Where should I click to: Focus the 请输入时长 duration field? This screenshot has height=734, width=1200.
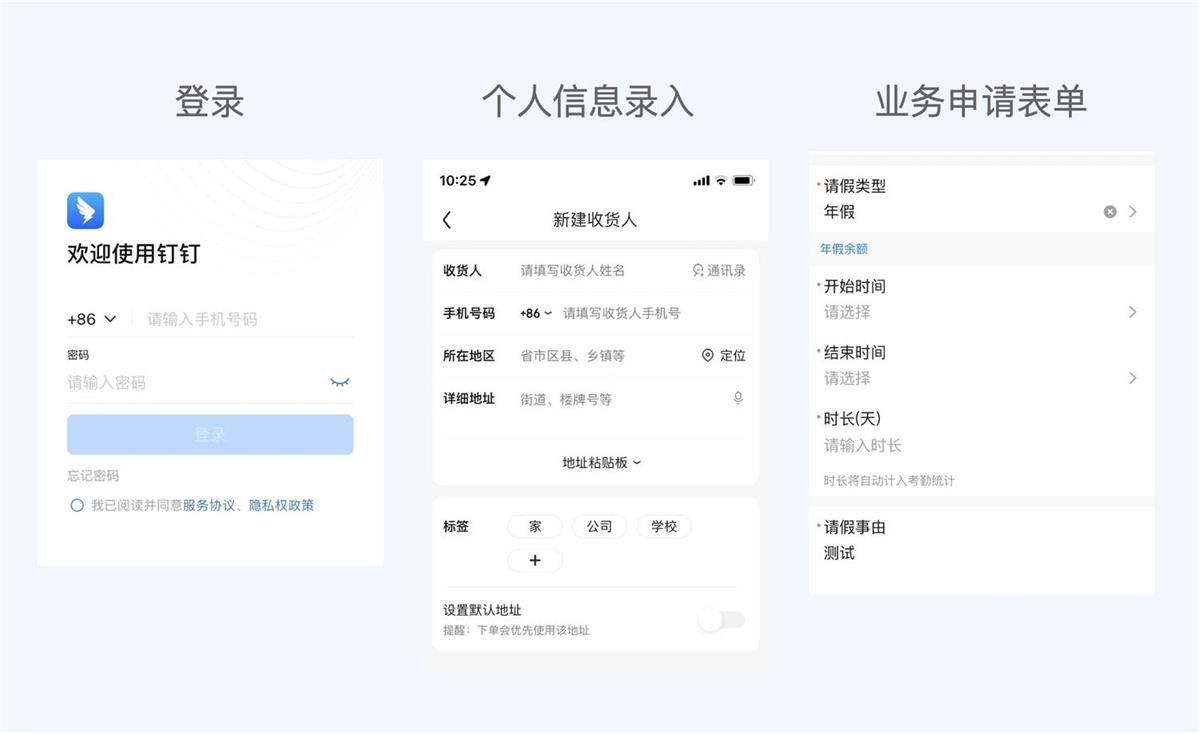click(863, 445)
